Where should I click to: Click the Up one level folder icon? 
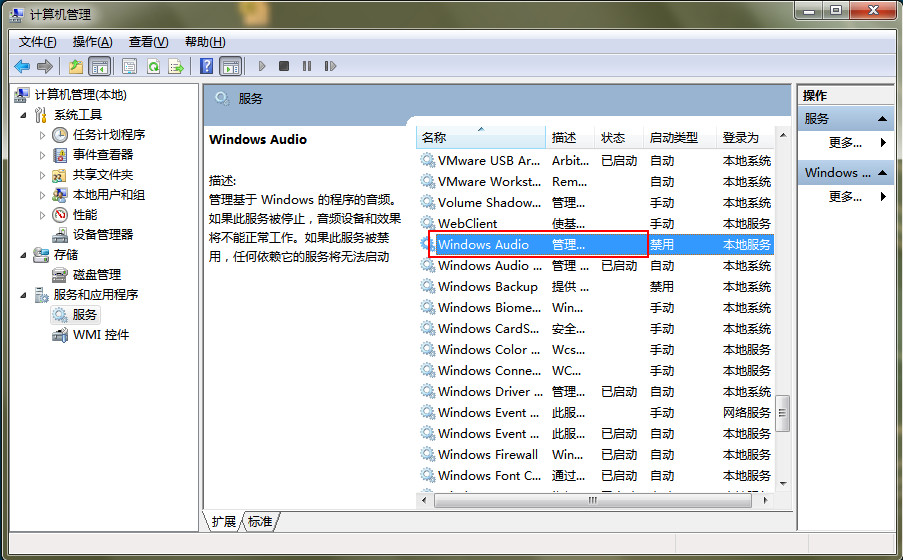tap(75, 66)
